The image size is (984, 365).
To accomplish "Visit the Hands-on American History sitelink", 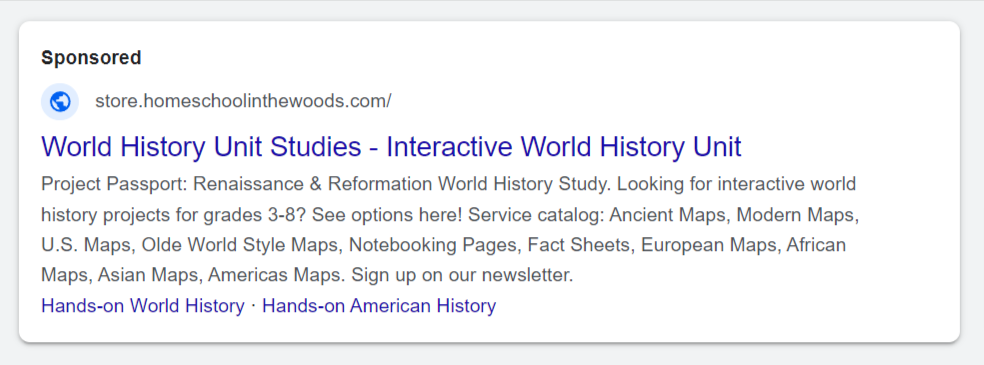I will pyautogui.click(x=379, y=306).
